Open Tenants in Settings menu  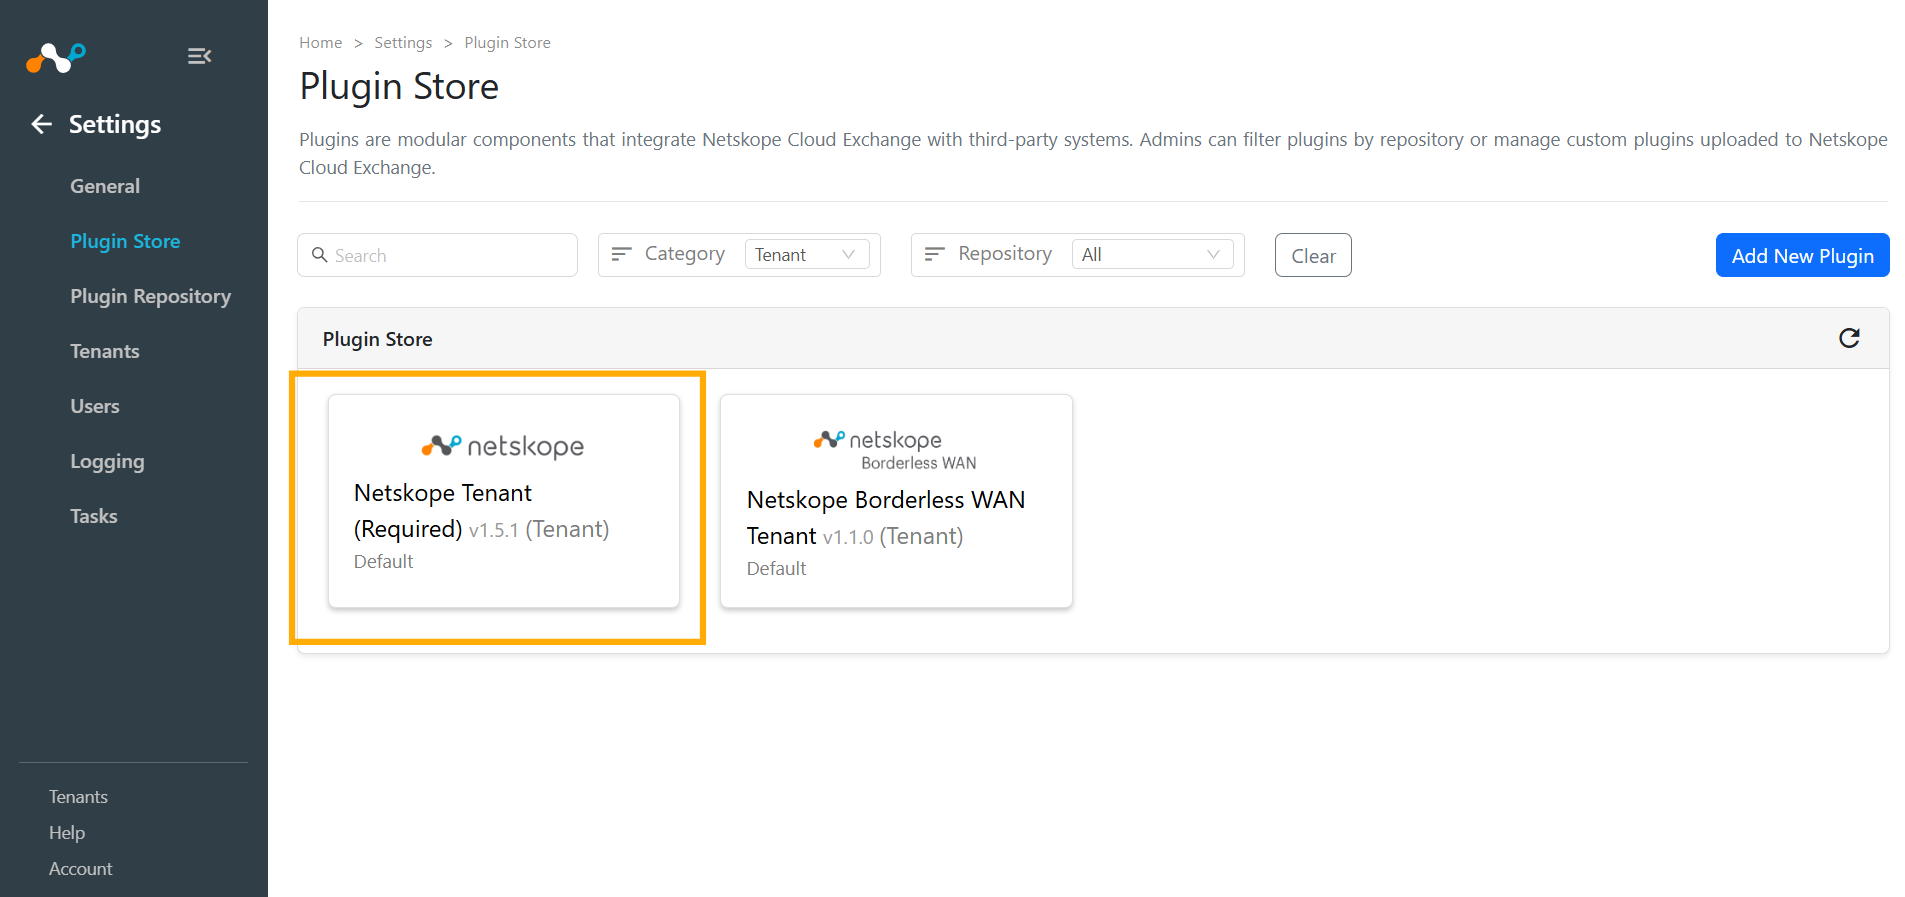point(105,351)
